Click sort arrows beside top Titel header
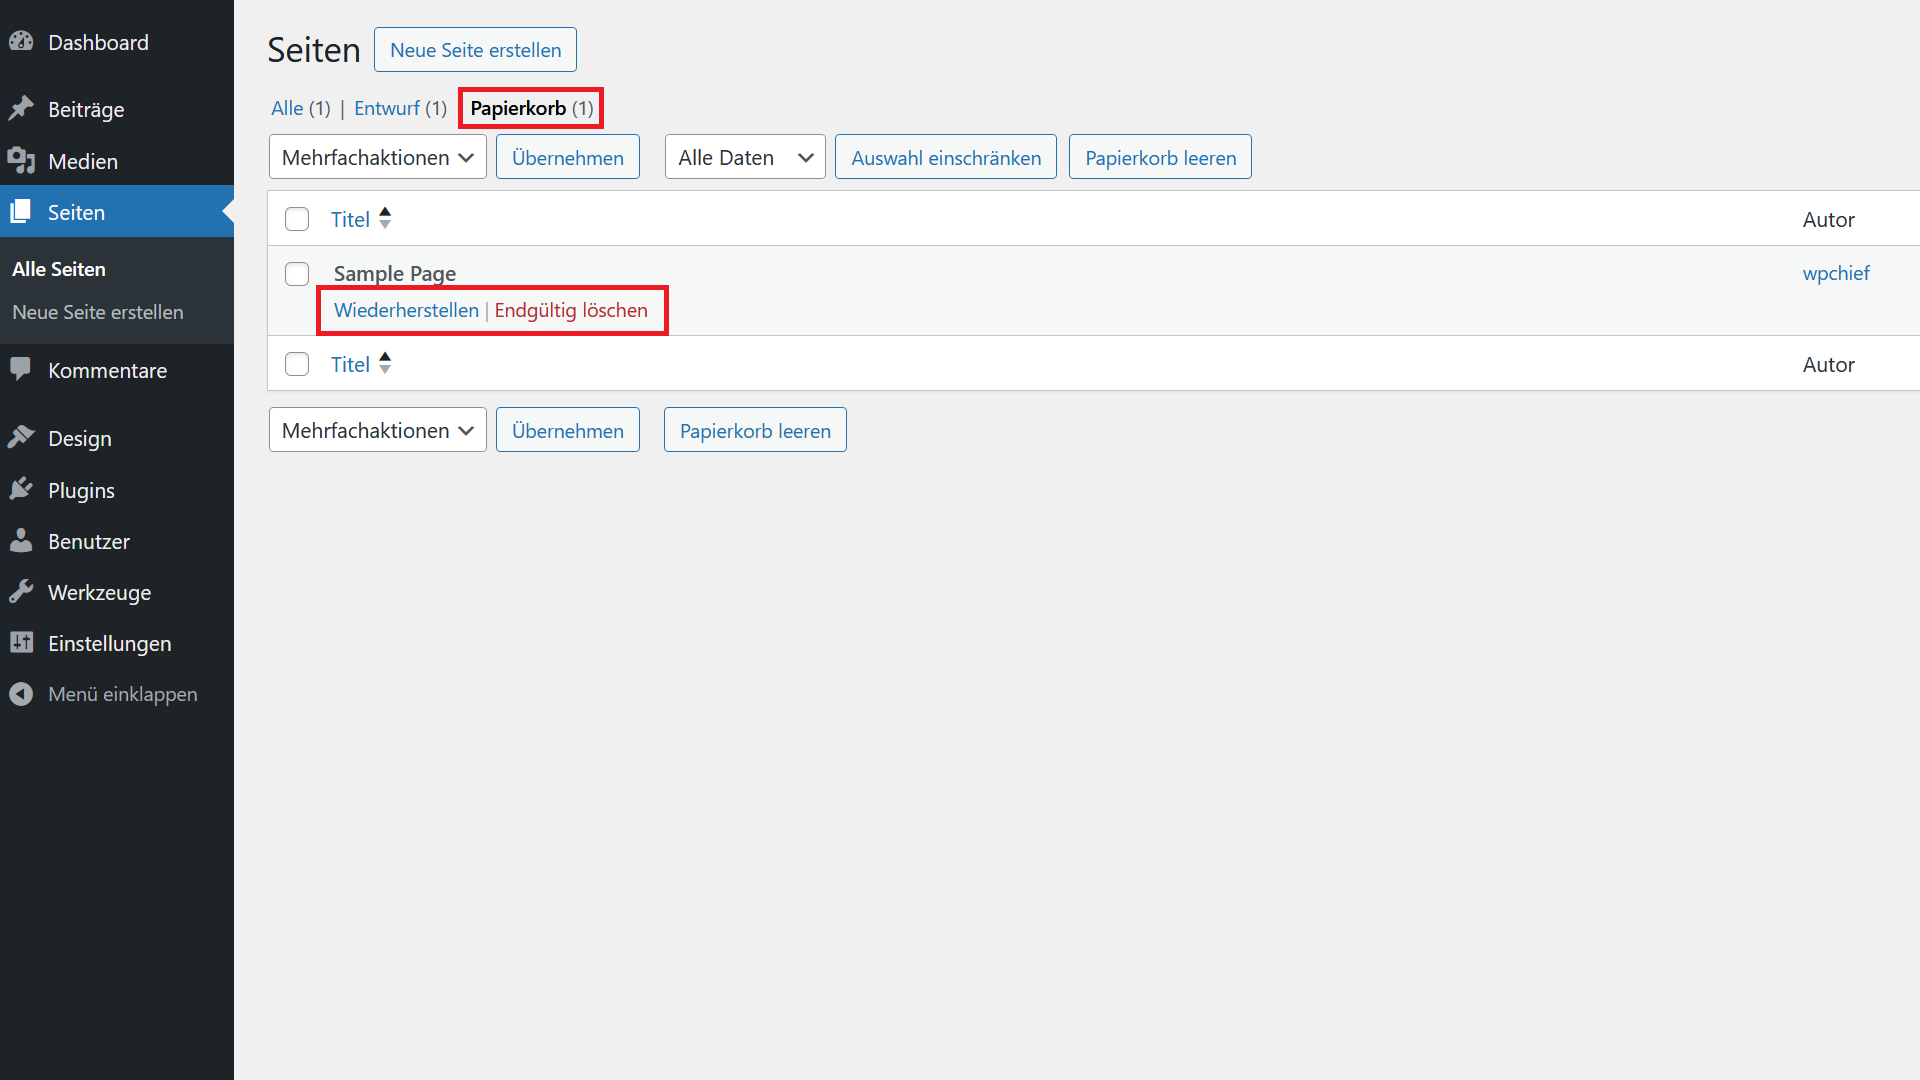This screenshot has height=1080, width=1920. click(x=385, y=218)
